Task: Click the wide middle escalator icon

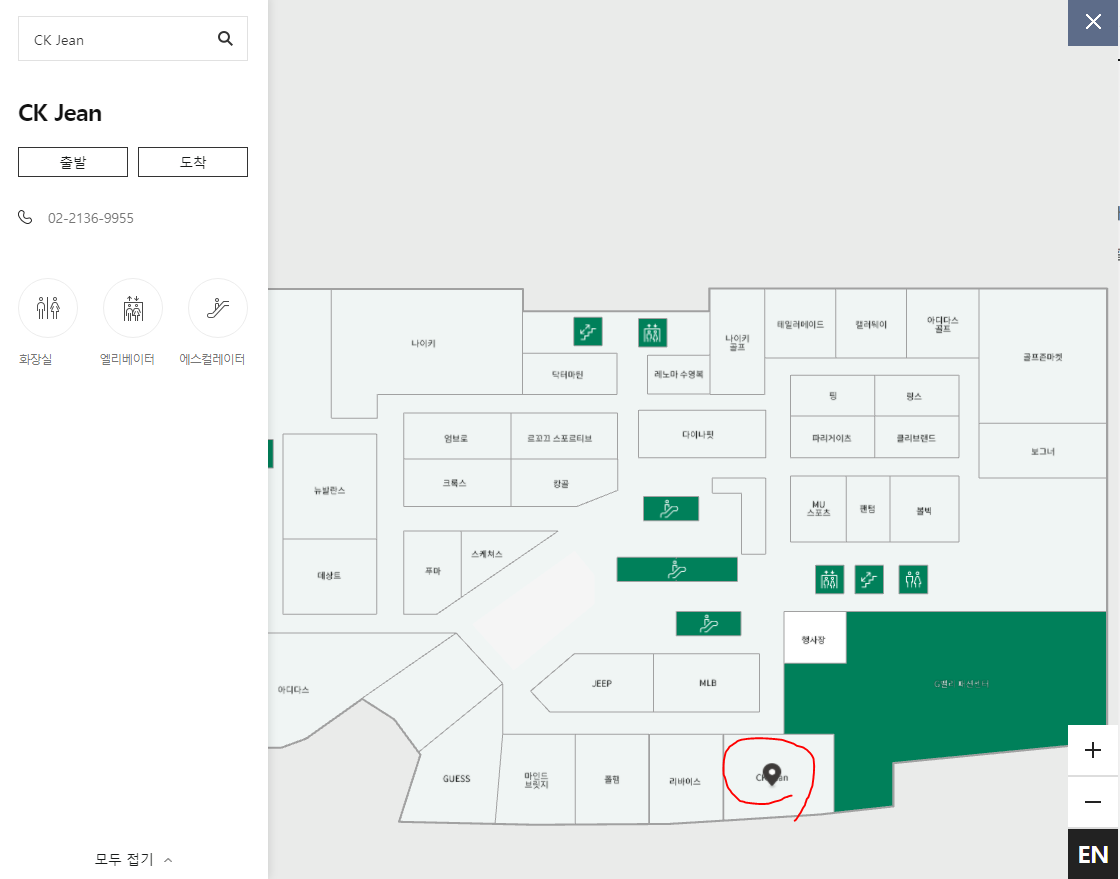Action: coord(677,569)
